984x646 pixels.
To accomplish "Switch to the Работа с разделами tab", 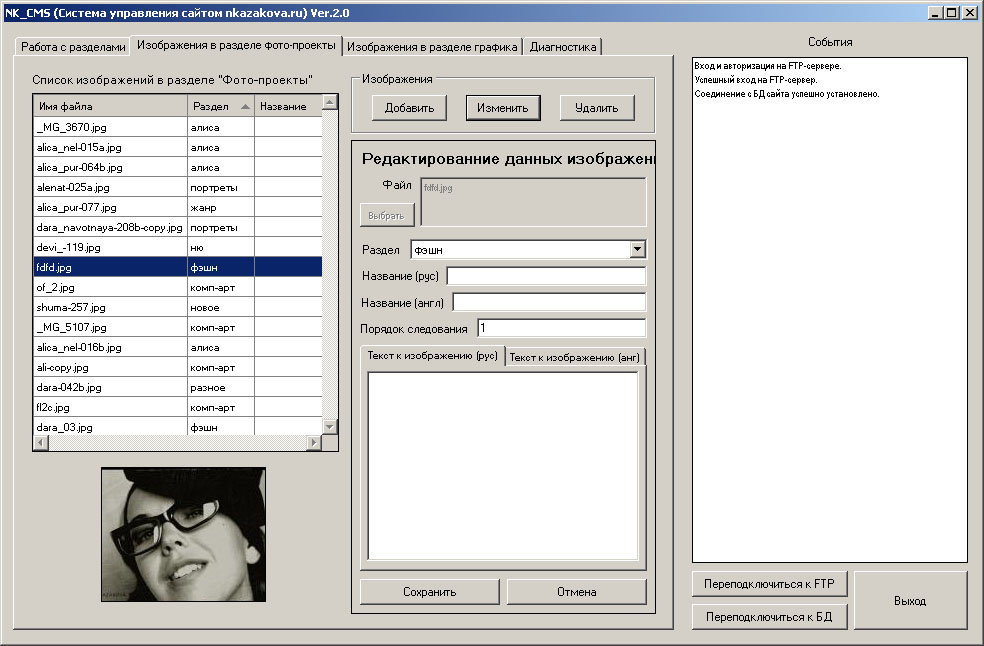I will click(x=73, y=47).
